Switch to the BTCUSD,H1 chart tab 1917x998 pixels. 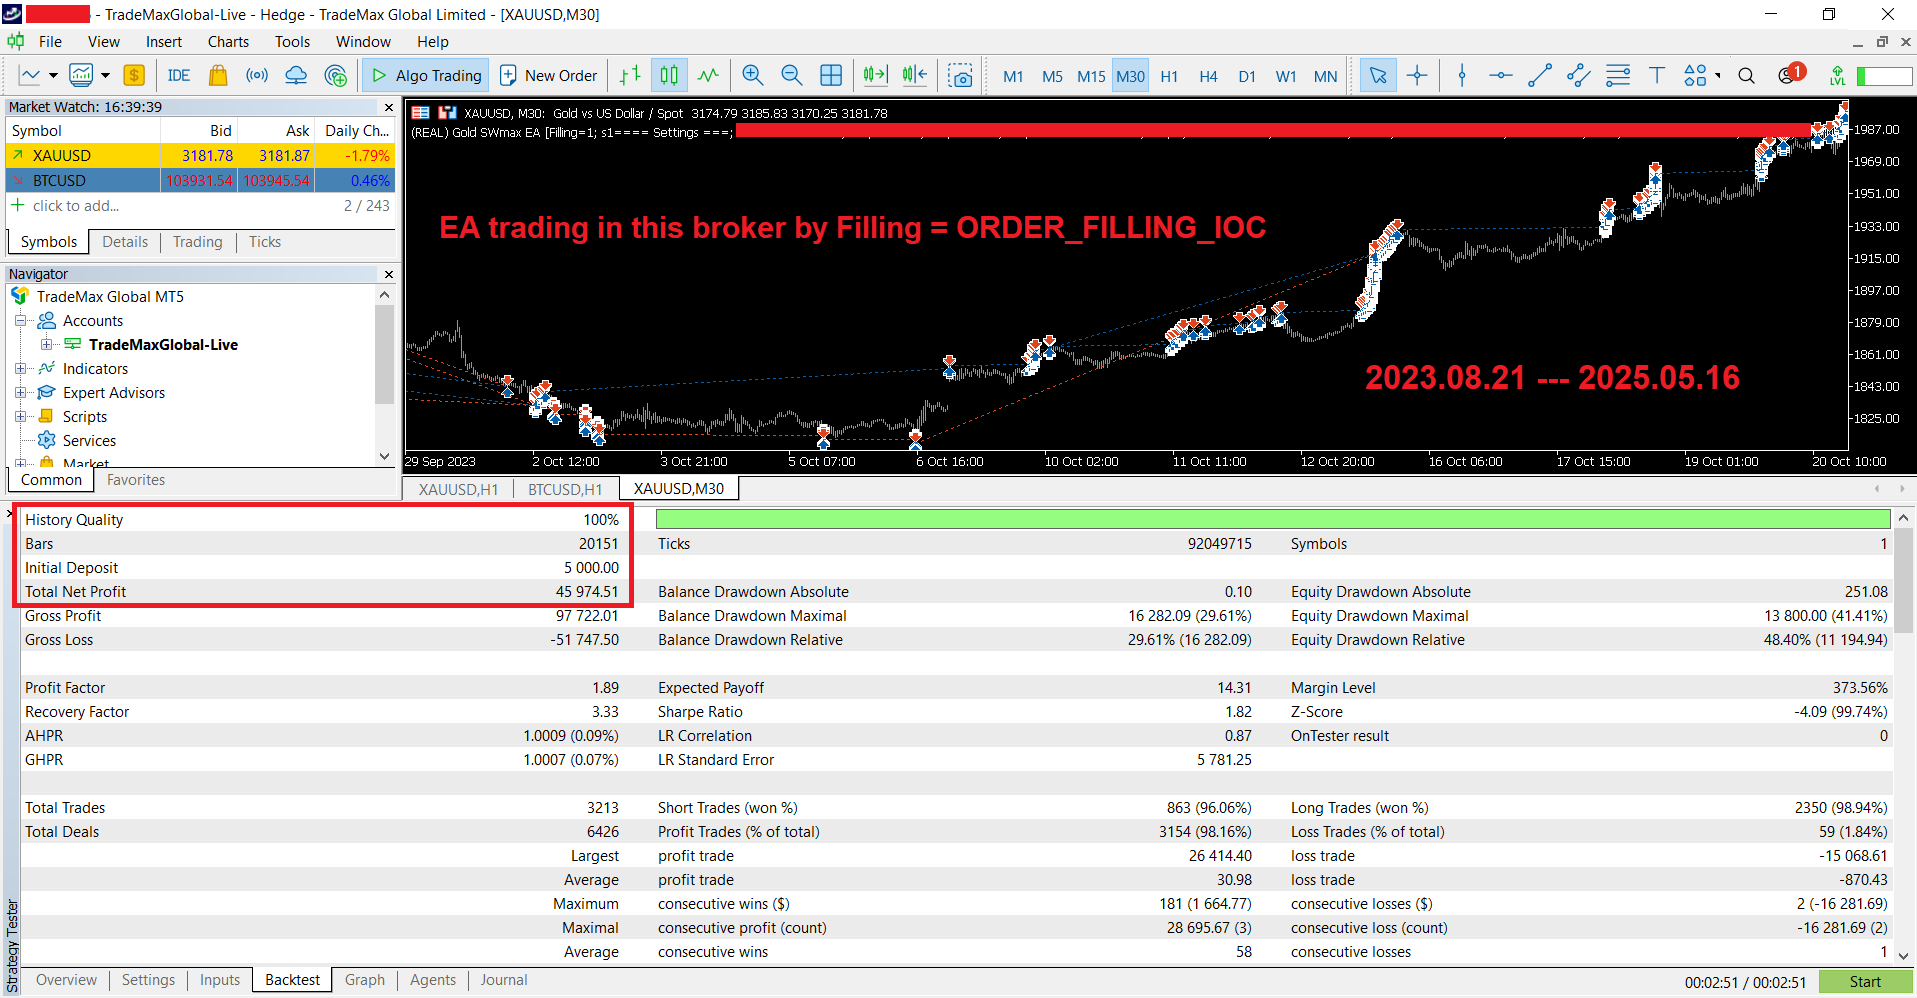(x=565, y=489)
